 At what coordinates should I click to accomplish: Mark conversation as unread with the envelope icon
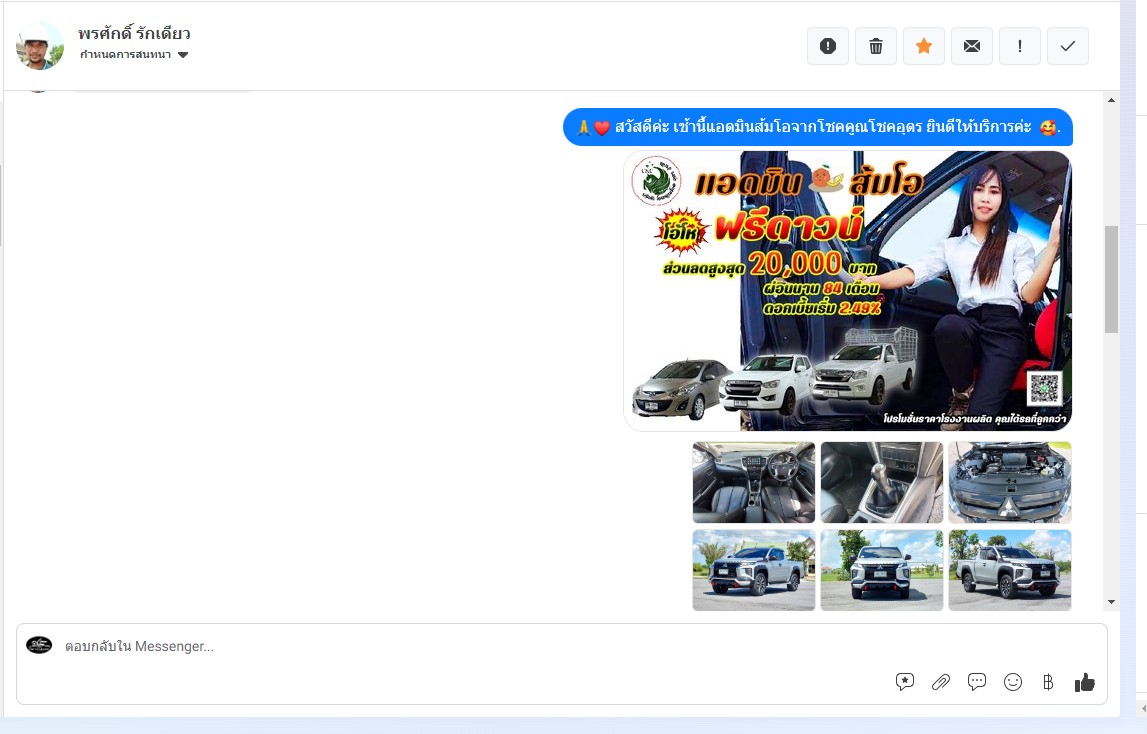click(971, 46)
